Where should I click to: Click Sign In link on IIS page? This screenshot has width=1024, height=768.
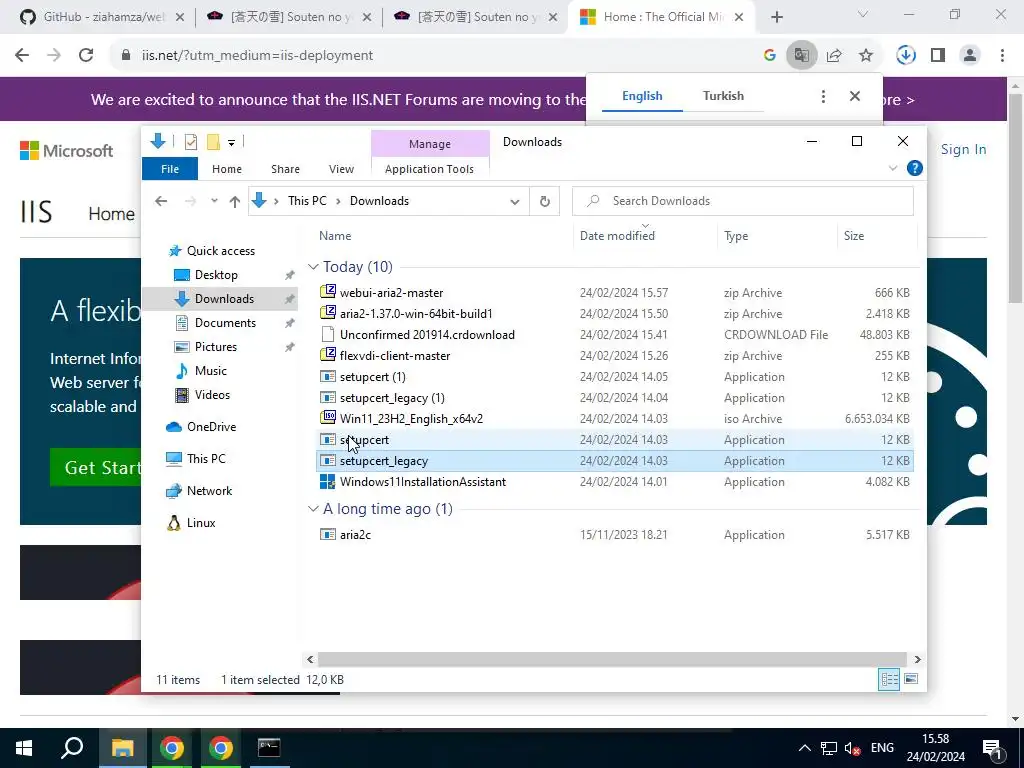tap(963, 150)
